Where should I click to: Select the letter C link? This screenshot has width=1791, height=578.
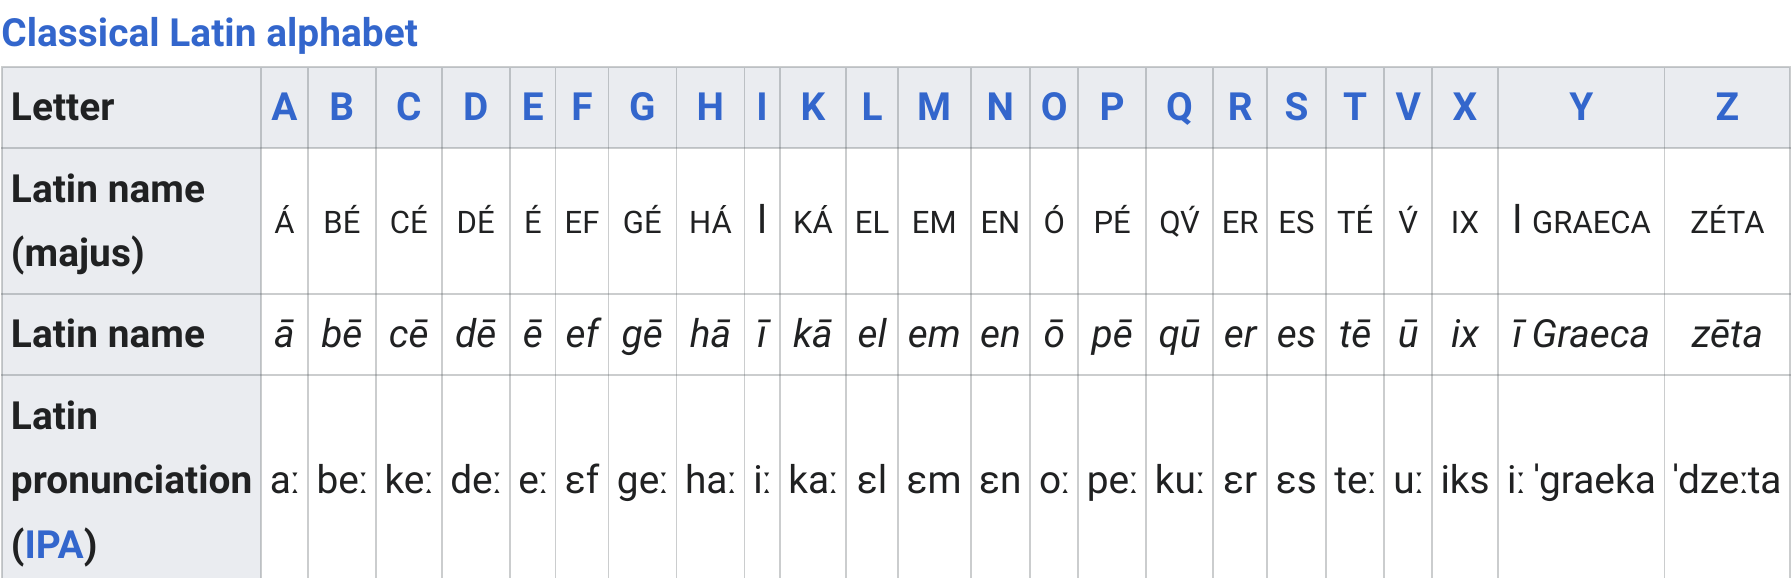409,107
